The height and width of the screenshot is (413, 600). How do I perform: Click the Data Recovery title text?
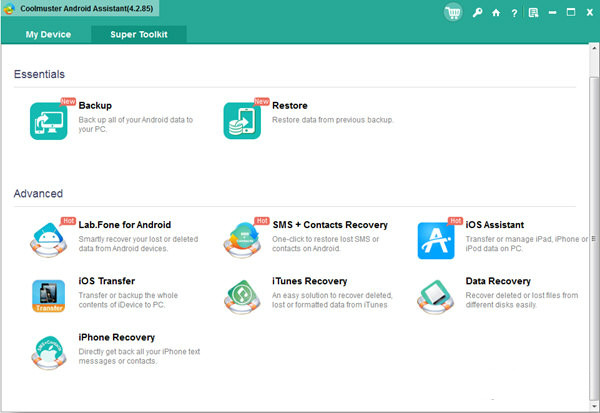(498, 281)
